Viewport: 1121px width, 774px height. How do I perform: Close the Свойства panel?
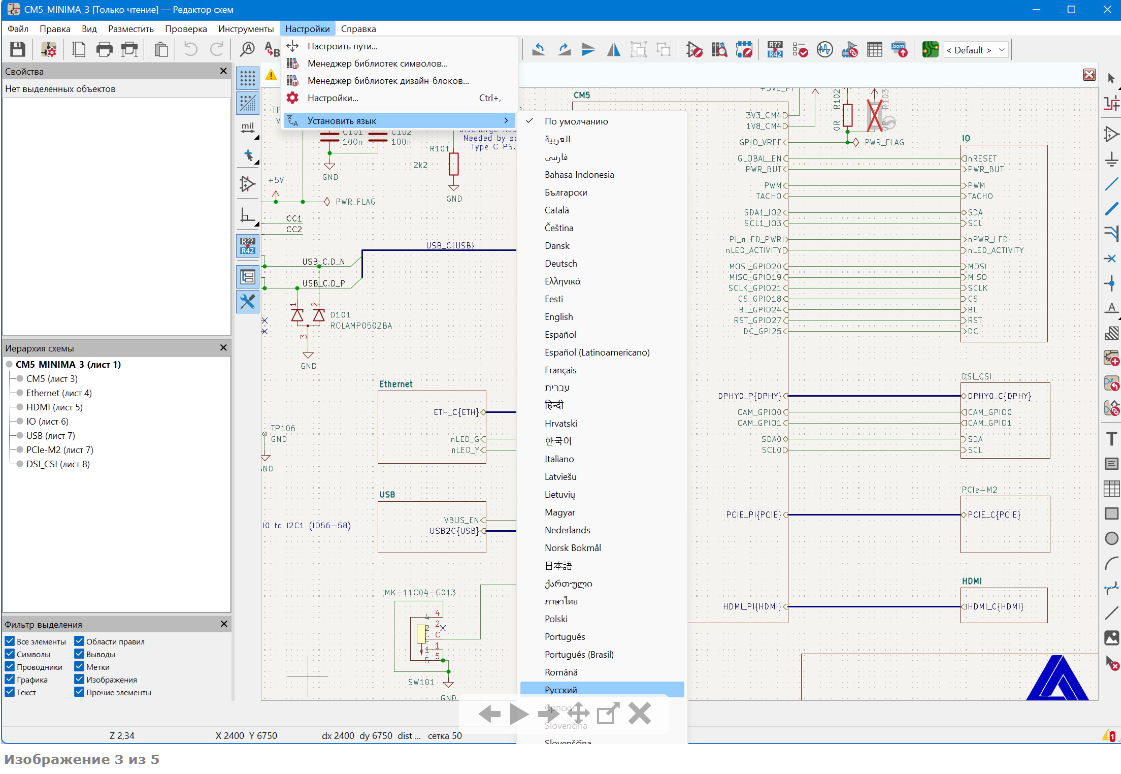pyautogui.click(x=223, y=71)
